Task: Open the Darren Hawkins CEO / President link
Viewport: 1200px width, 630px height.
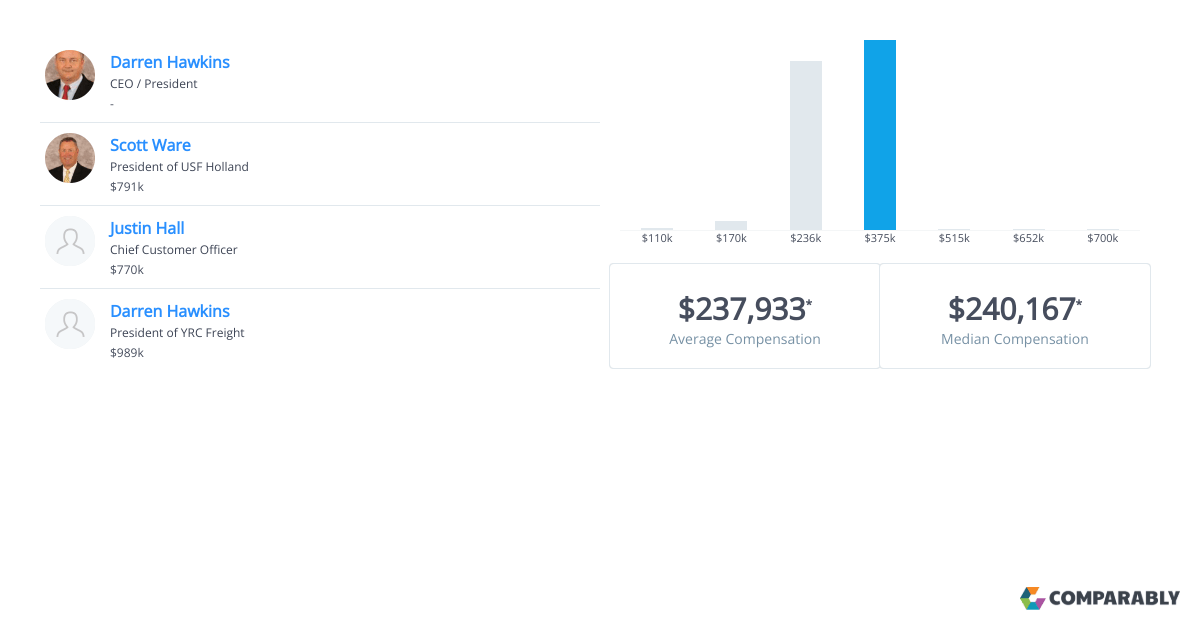Action: [169, 62]
